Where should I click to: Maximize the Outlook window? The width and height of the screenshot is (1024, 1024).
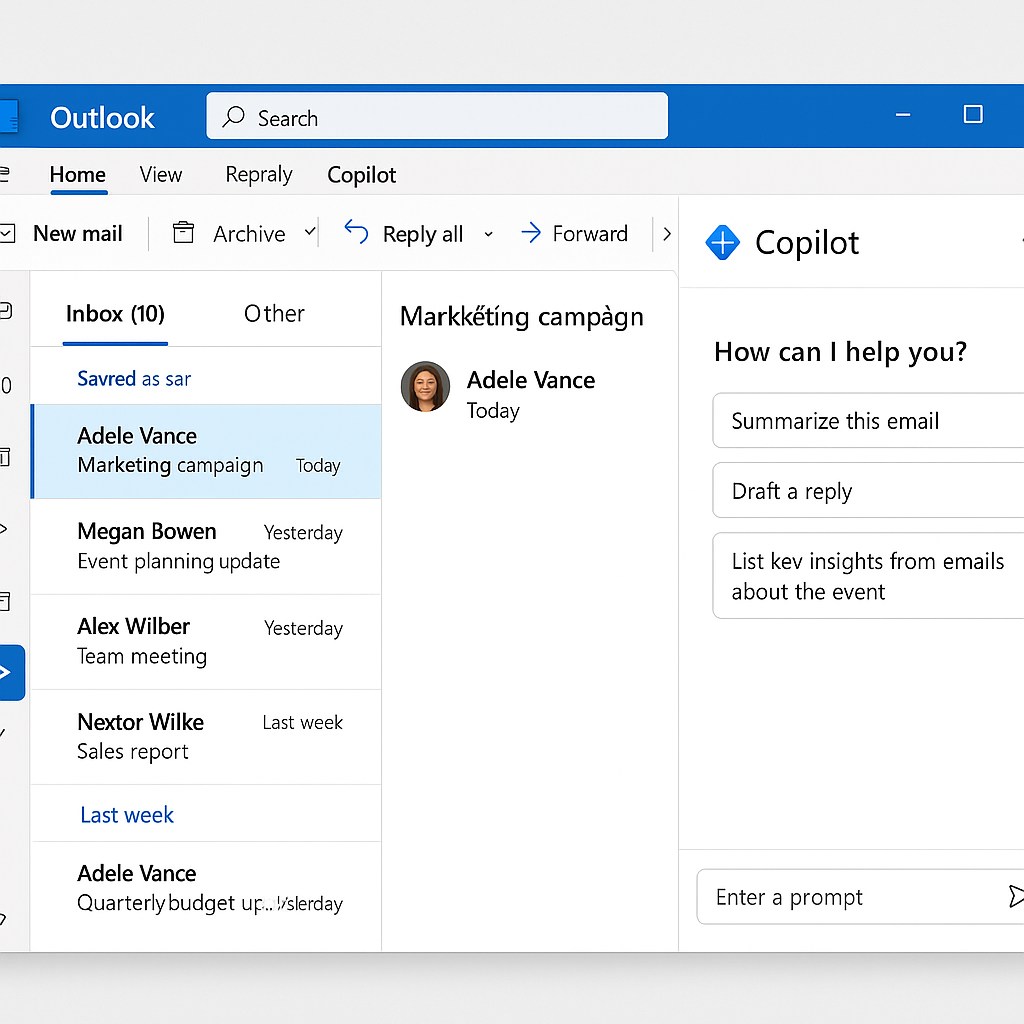[973, 114]
